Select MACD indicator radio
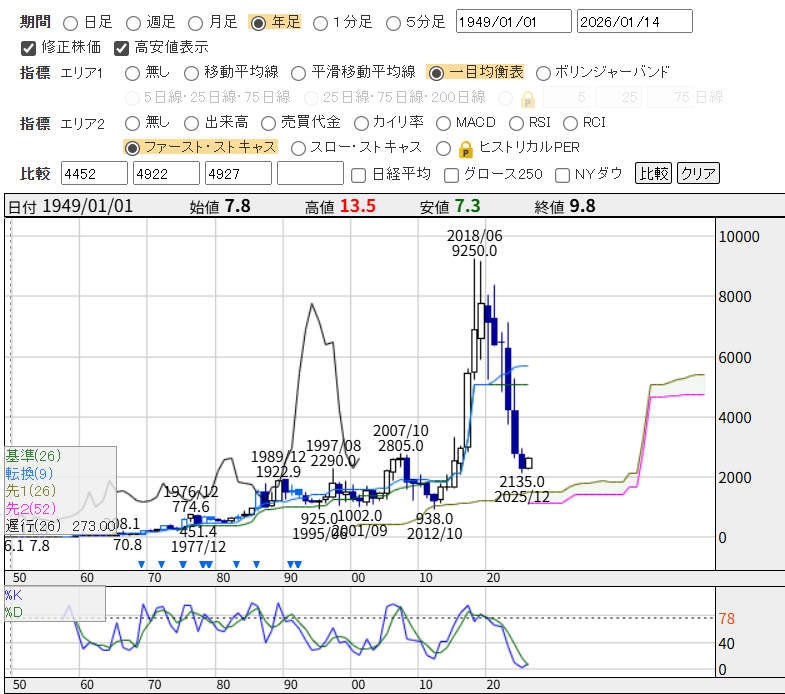The height and width of the screenshot is (694, 785). [444, 123]
